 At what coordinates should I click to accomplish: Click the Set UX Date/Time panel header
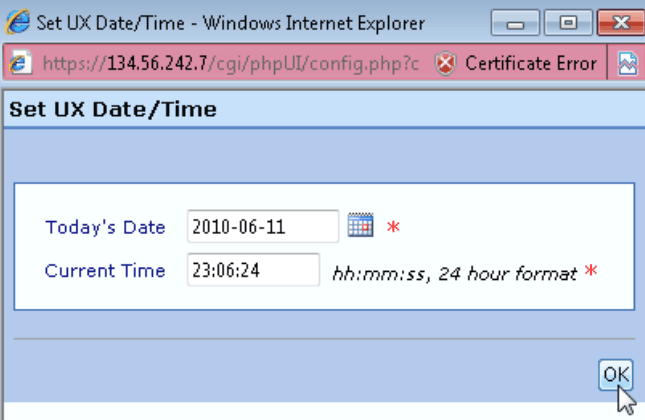click(112, 110)
